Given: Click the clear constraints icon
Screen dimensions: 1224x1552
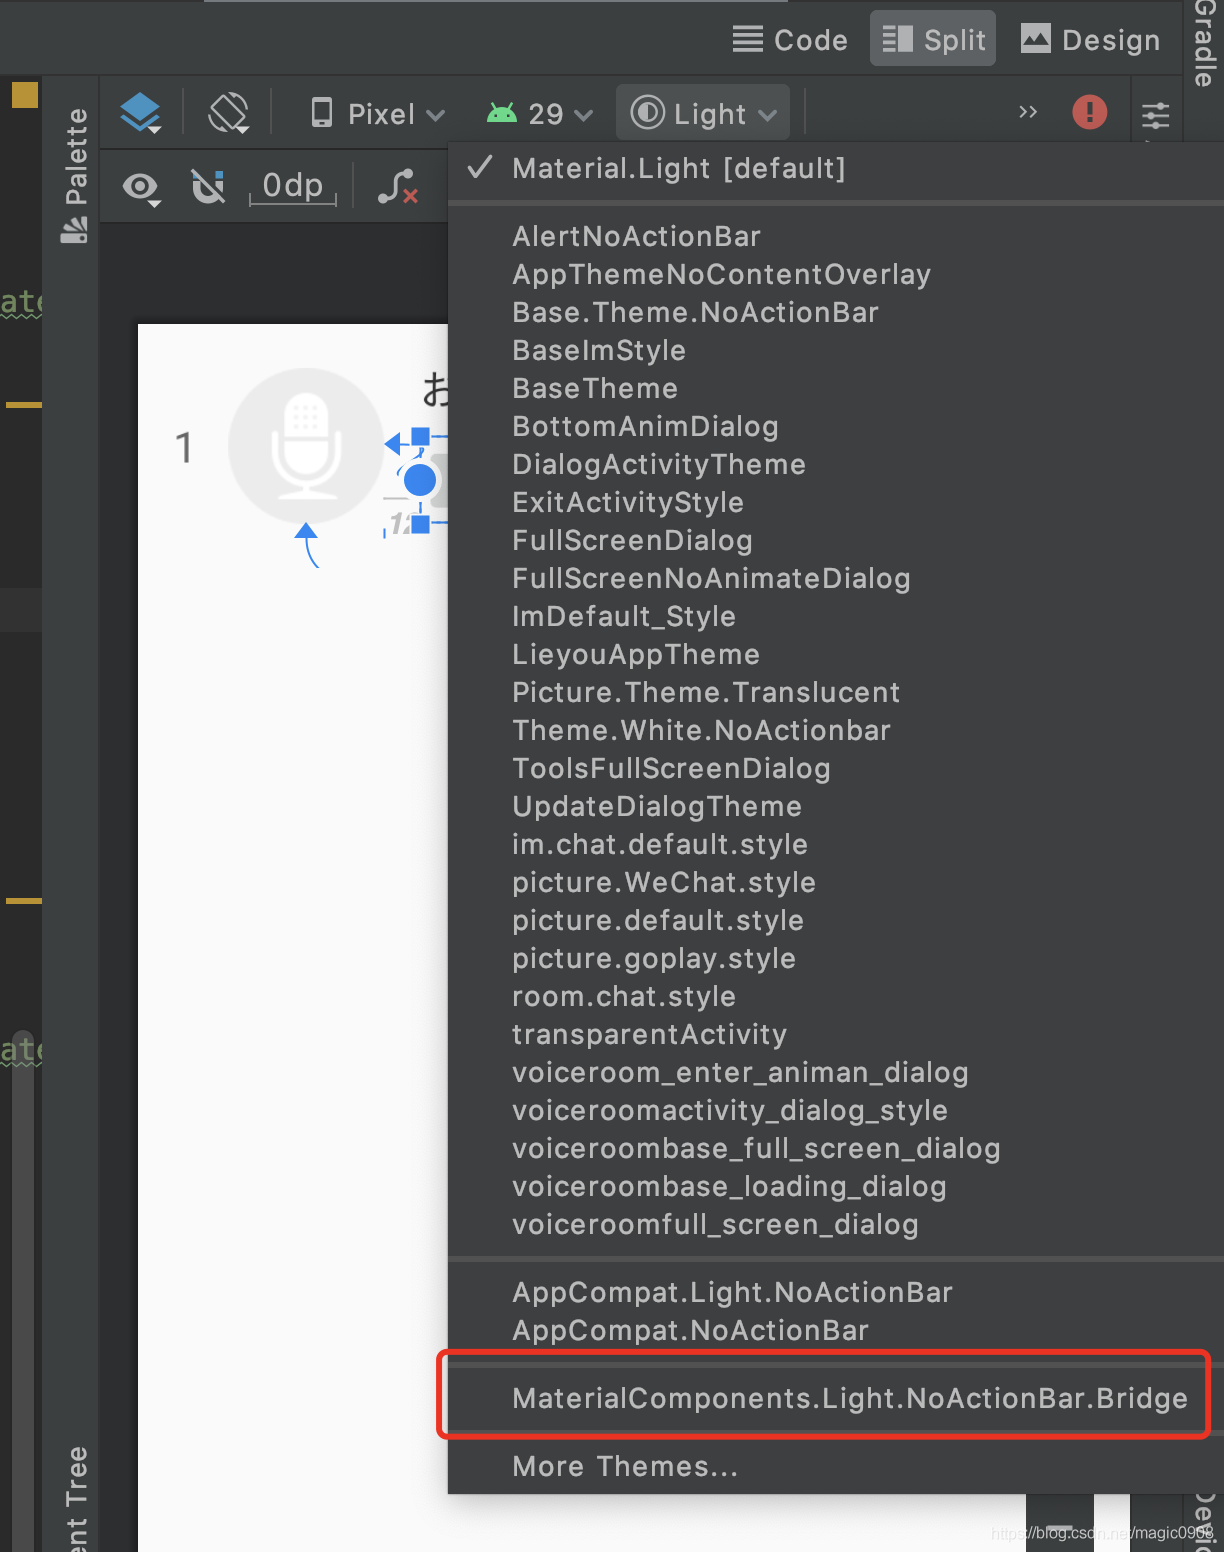Looking at the screenshot, I should coord(397,186).
